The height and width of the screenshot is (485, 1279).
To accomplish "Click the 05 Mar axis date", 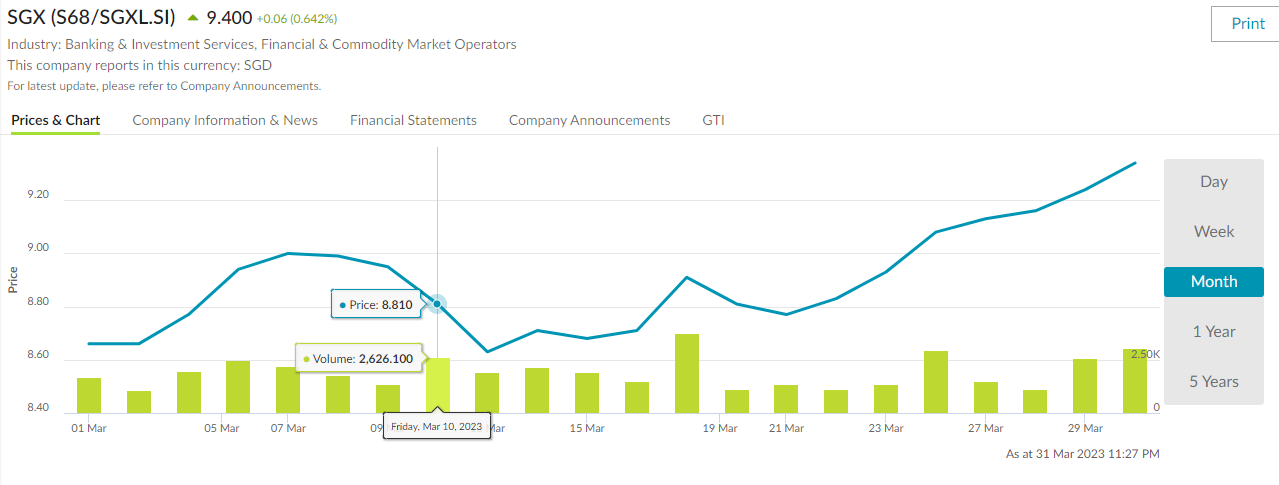I will click(x=222, y=428).
